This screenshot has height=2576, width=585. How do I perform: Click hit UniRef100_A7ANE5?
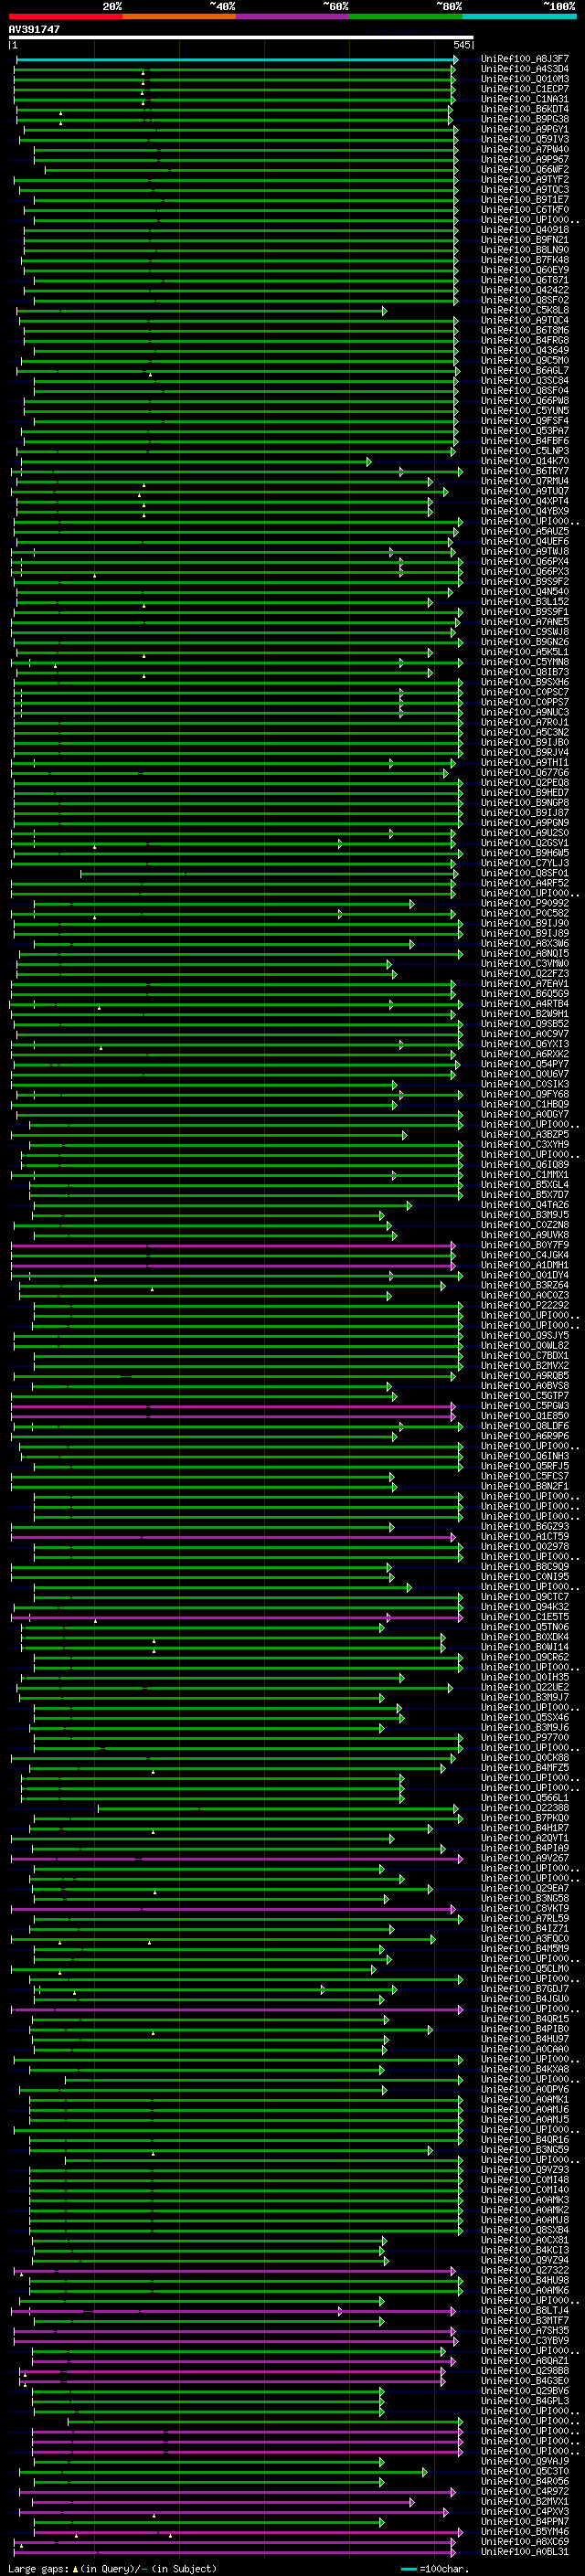(x=524, y=622)
